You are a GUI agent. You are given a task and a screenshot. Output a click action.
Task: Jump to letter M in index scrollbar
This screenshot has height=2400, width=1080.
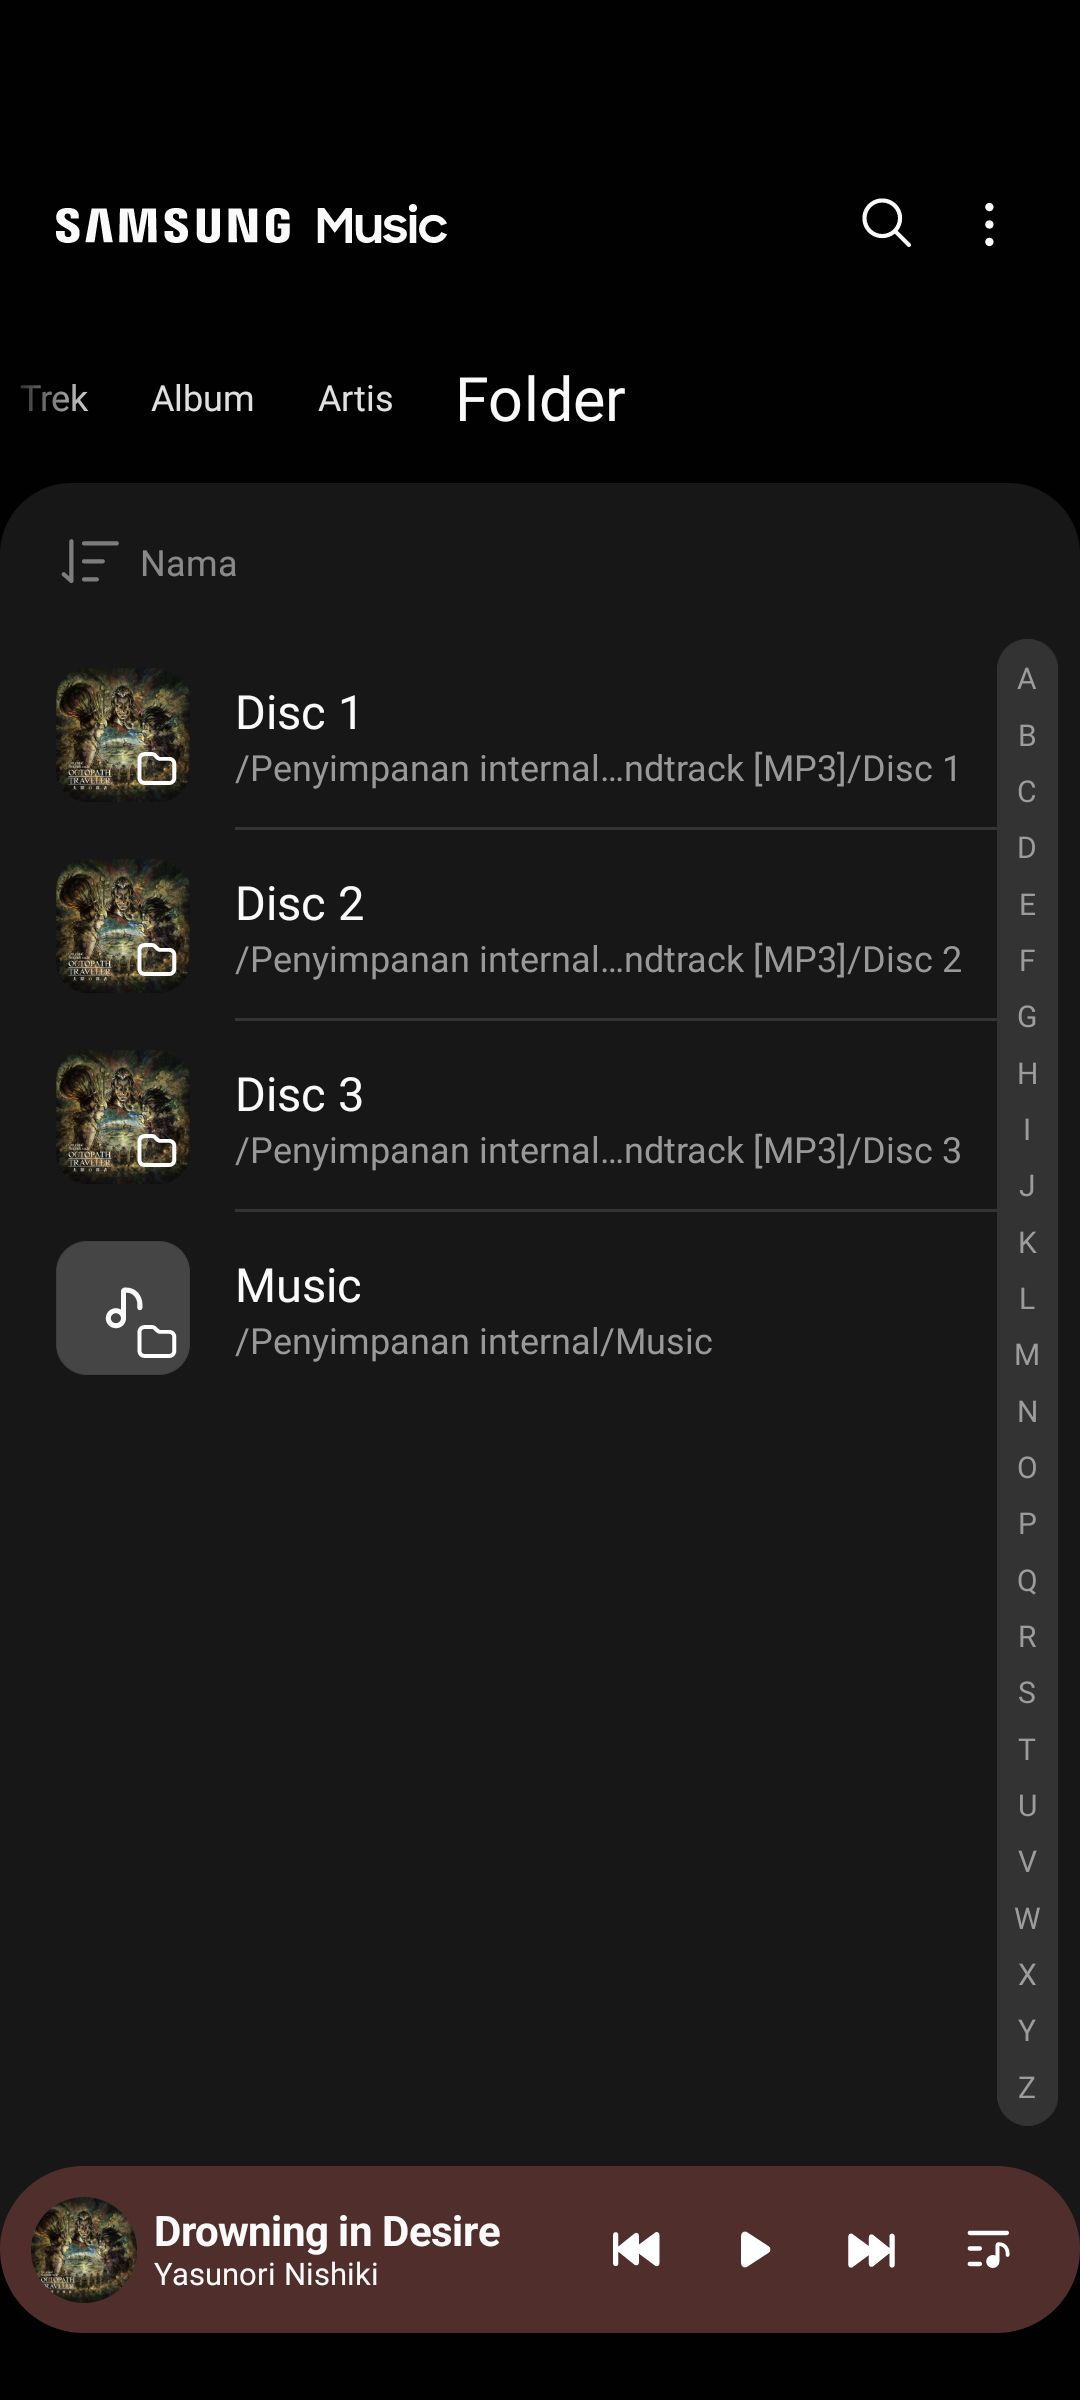(x=1027, y=1355)
